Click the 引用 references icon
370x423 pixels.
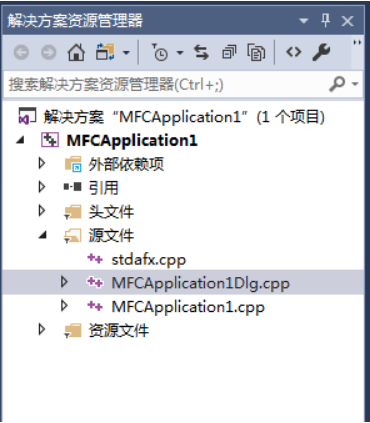73,187
